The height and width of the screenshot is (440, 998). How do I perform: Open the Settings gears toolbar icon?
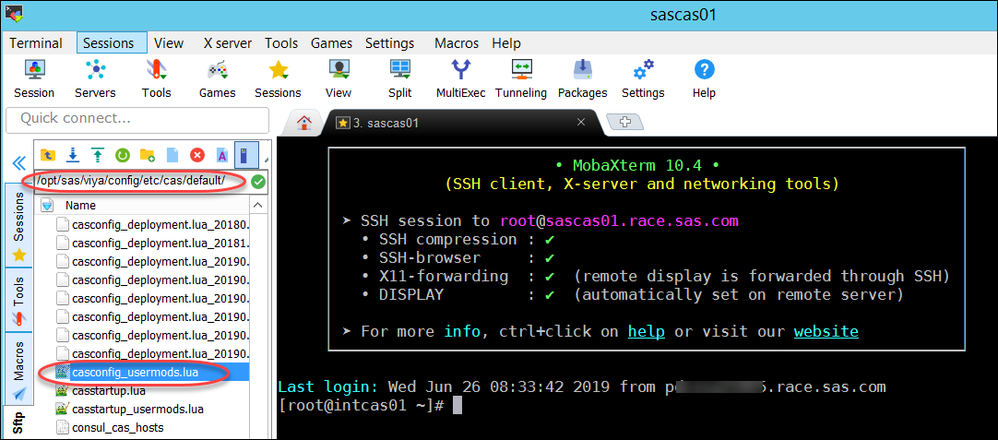(x=643, y=78)
